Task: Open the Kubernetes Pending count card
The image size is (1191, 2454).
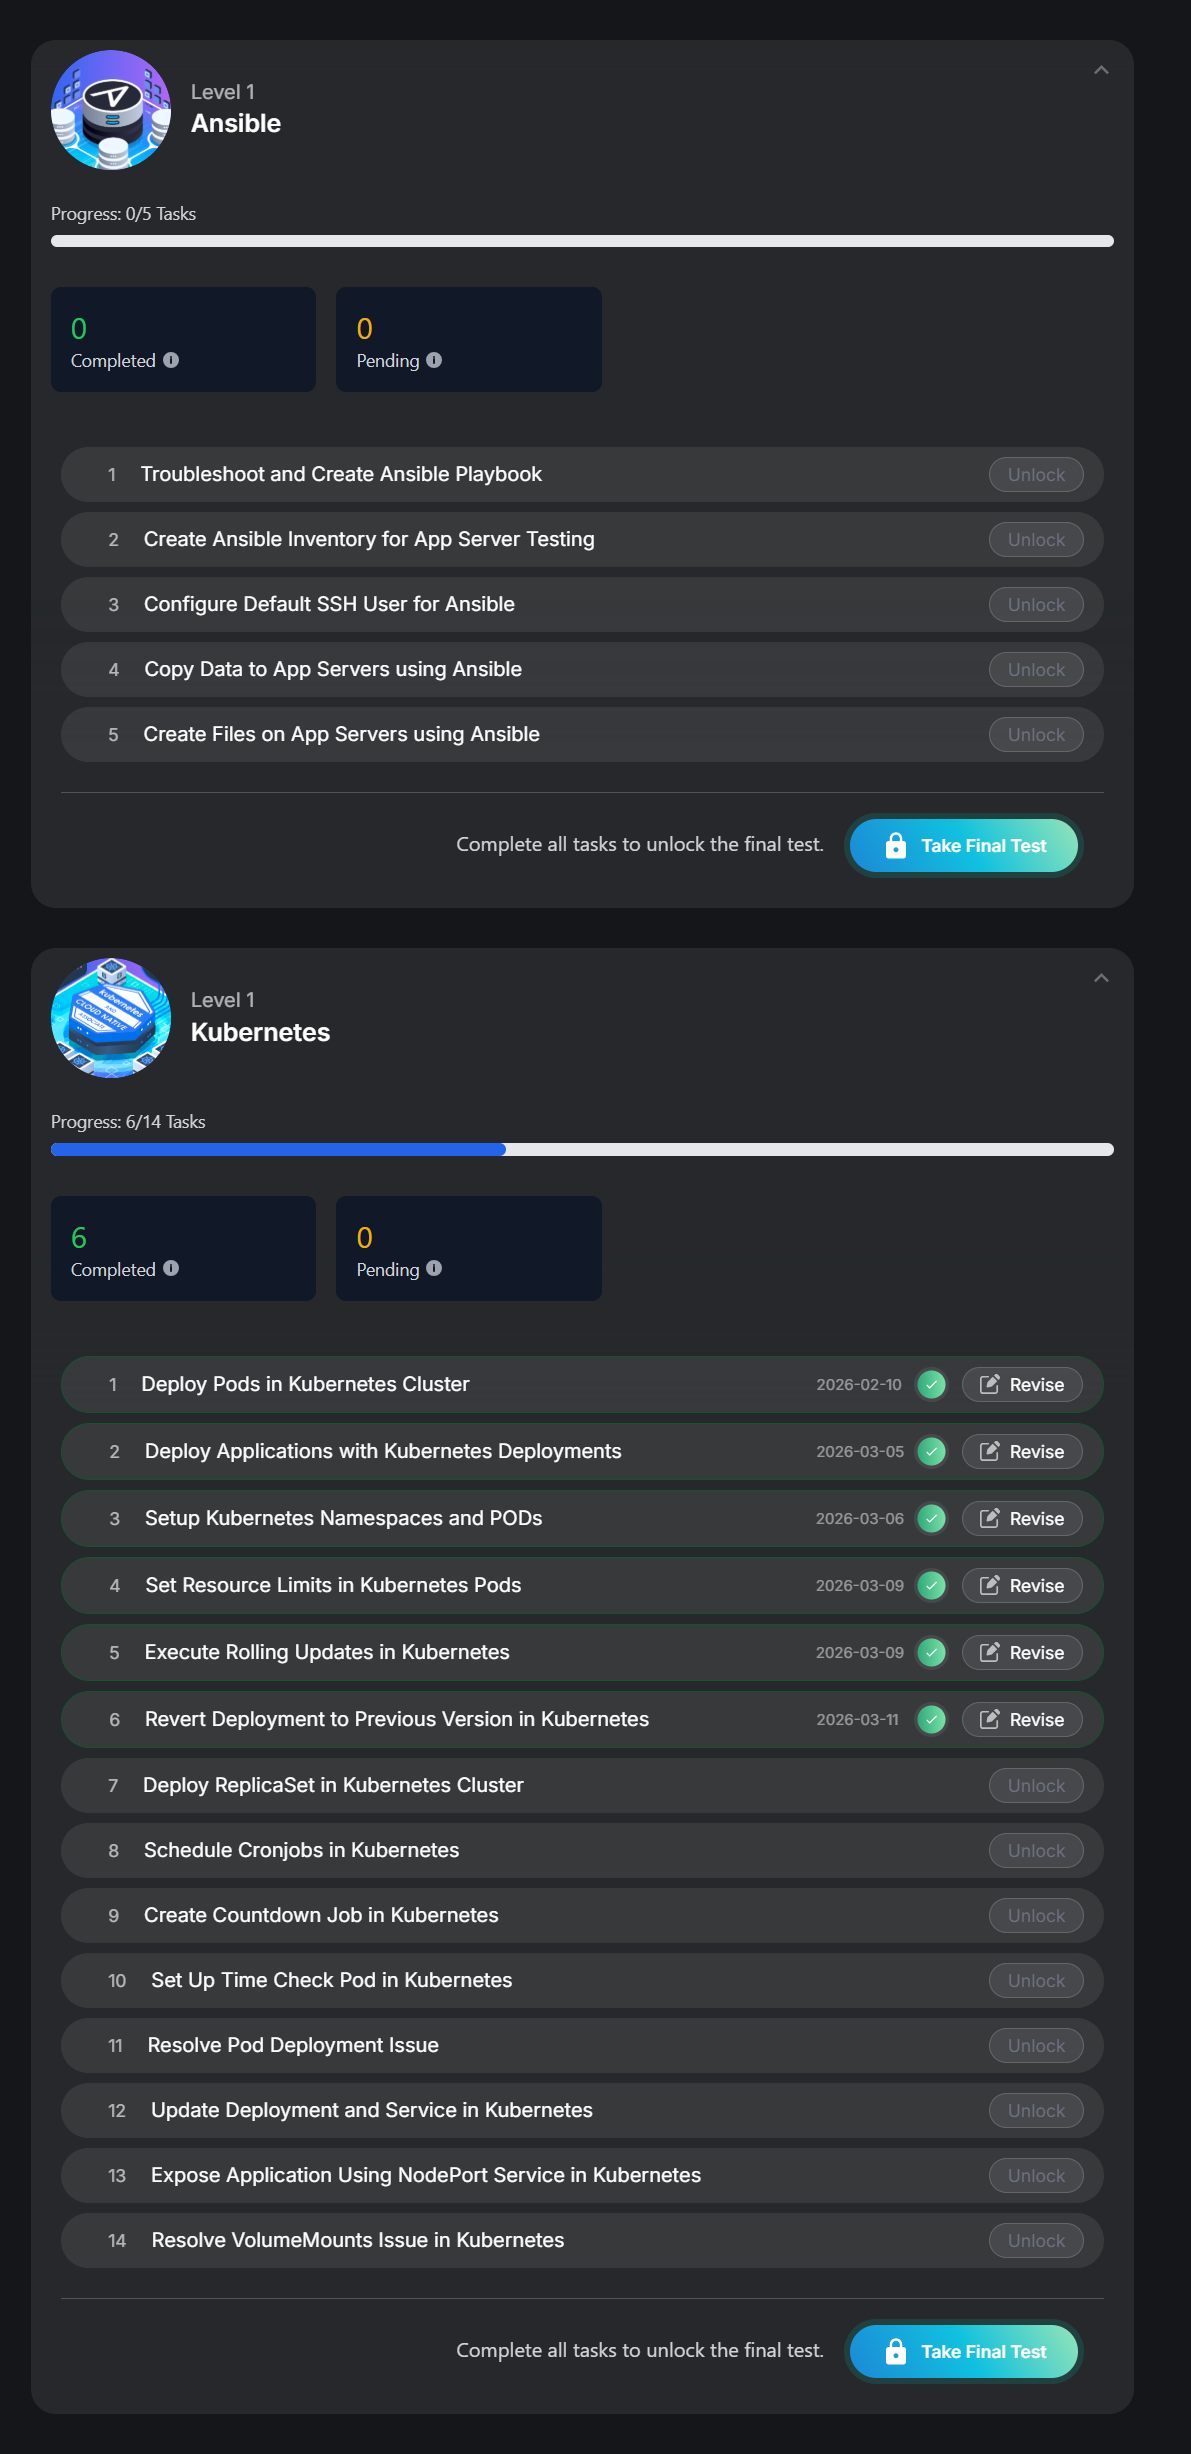Action: pyautogui.click(x=469, y=1248)
